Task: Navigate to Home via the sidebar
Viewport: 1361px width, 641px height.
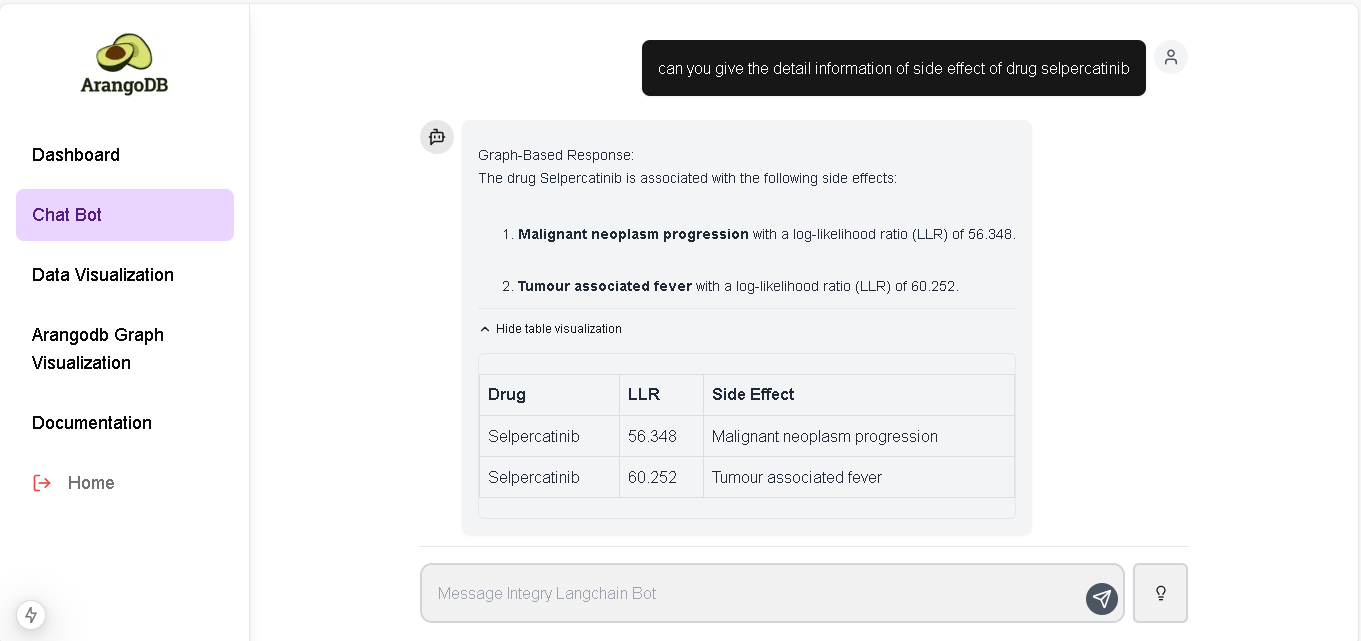Action: coord(91,483)
